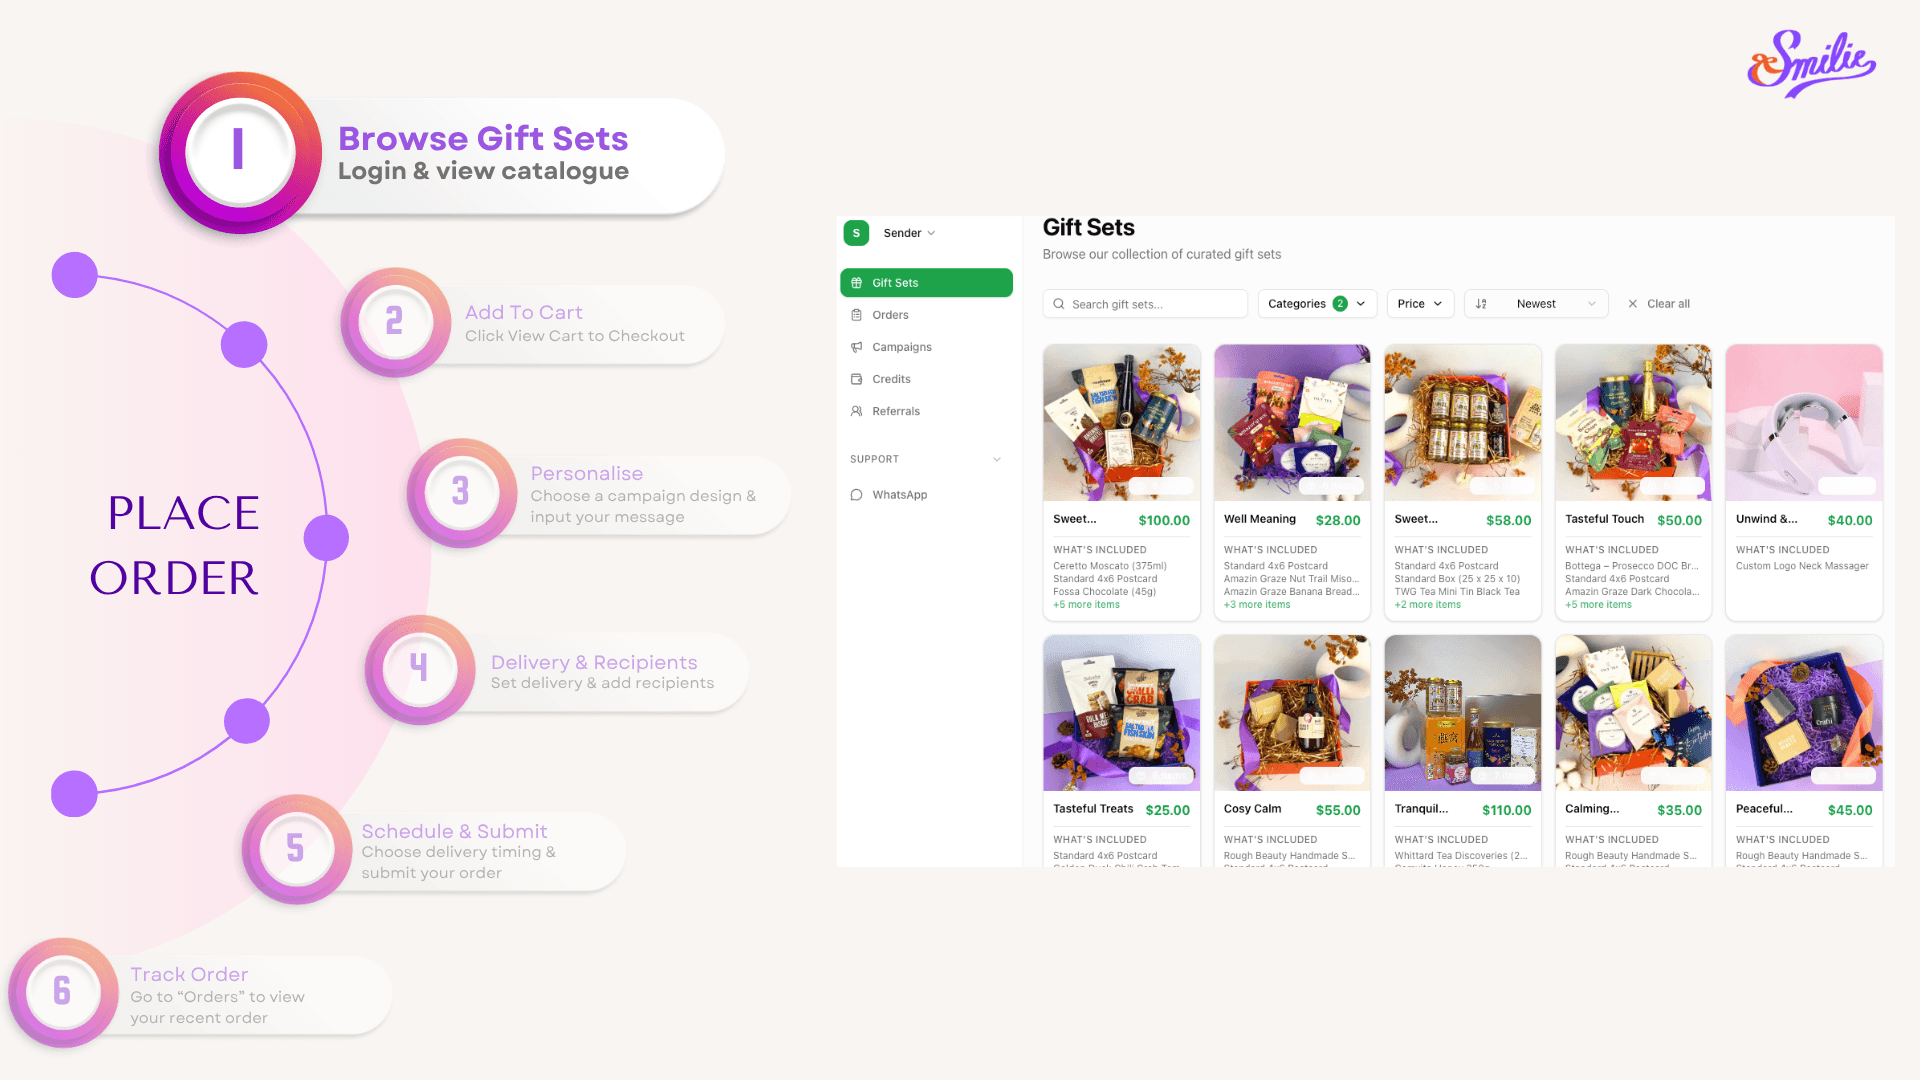Click the Gift Sets sidebar icon
The height and width of the screenshot is (1080, 1920).
[x=856, y=283]
